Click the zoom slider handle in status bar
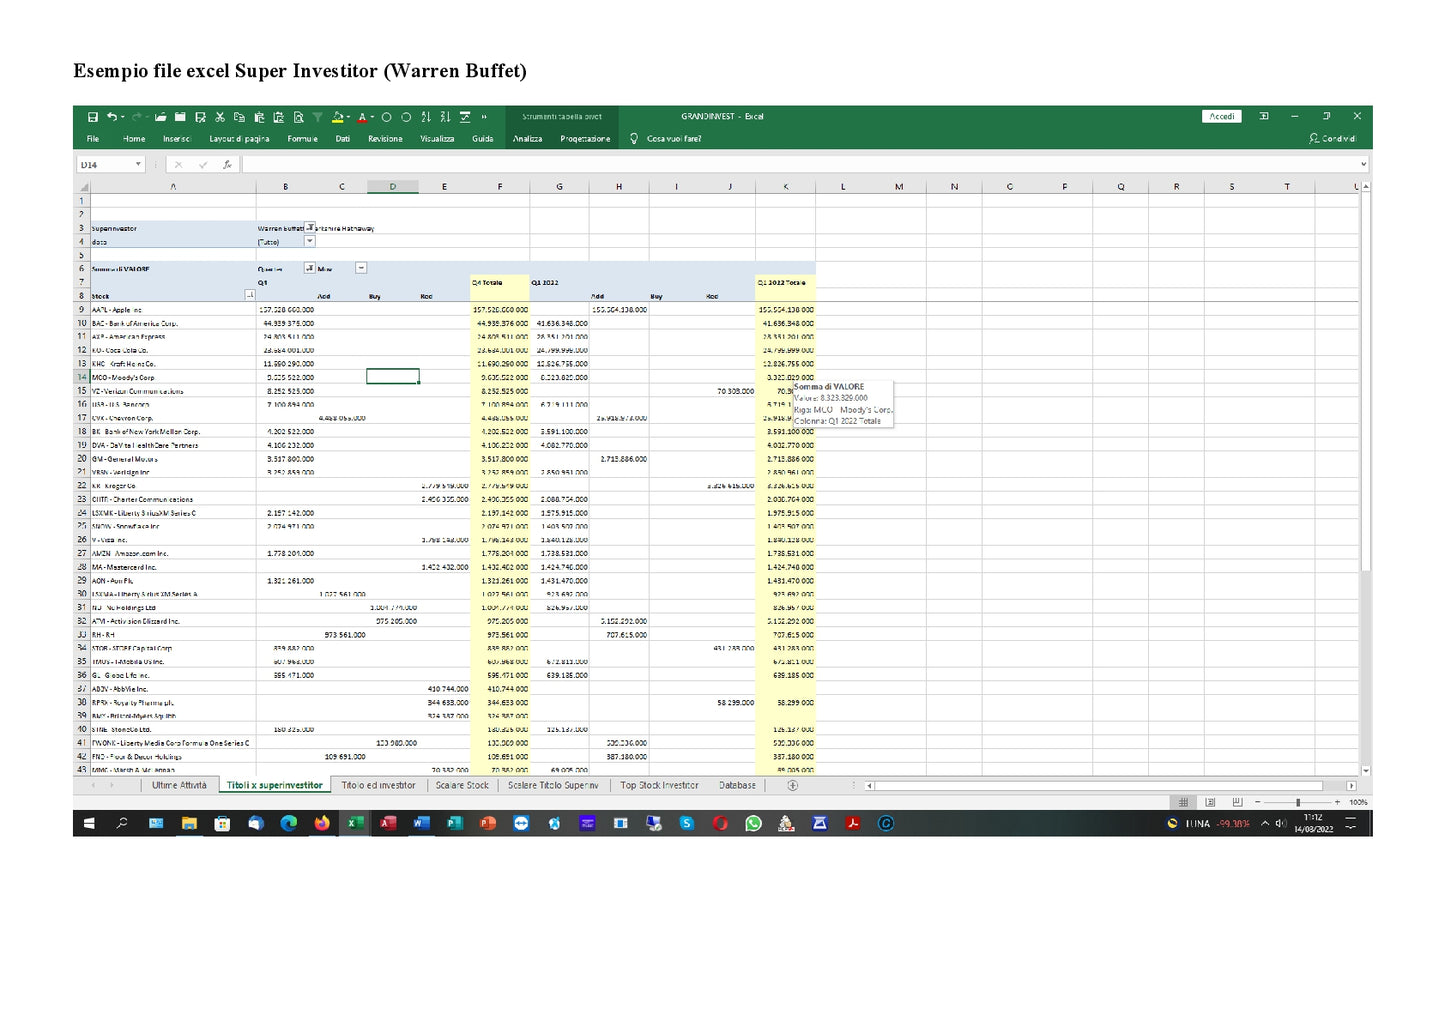Image resolution: width=1445 pixels, height=1021 pixels. coord(1298,802)
